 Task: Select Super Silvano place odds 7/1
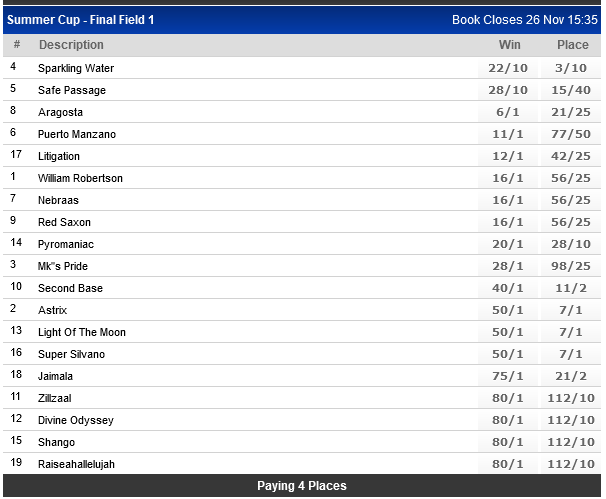click(572, 354)
